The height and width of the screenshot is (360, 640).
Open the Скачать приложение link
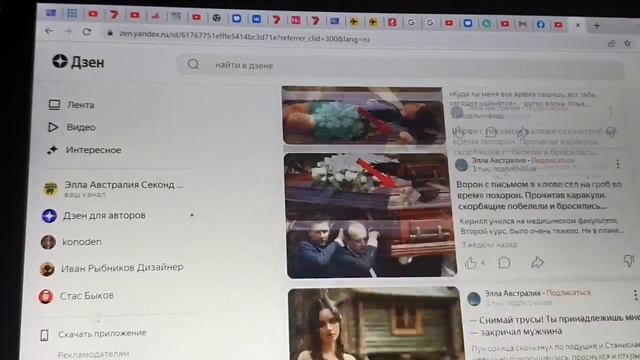[x=102, y=333]
